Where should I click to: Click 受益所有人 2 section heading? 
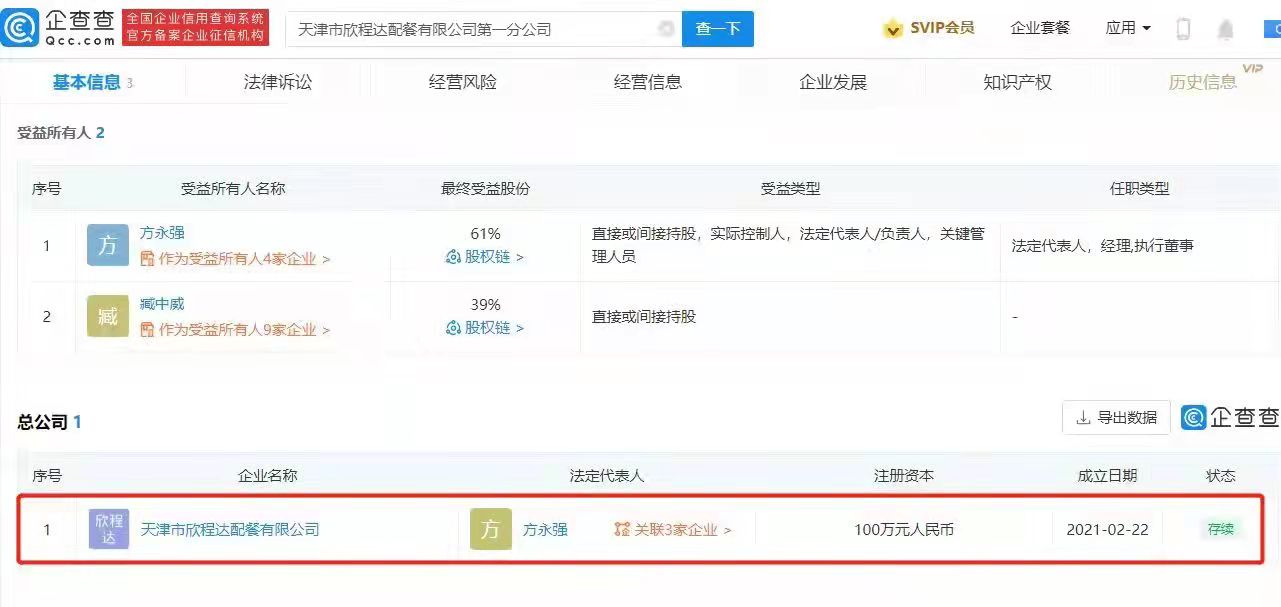coord(61,133)
